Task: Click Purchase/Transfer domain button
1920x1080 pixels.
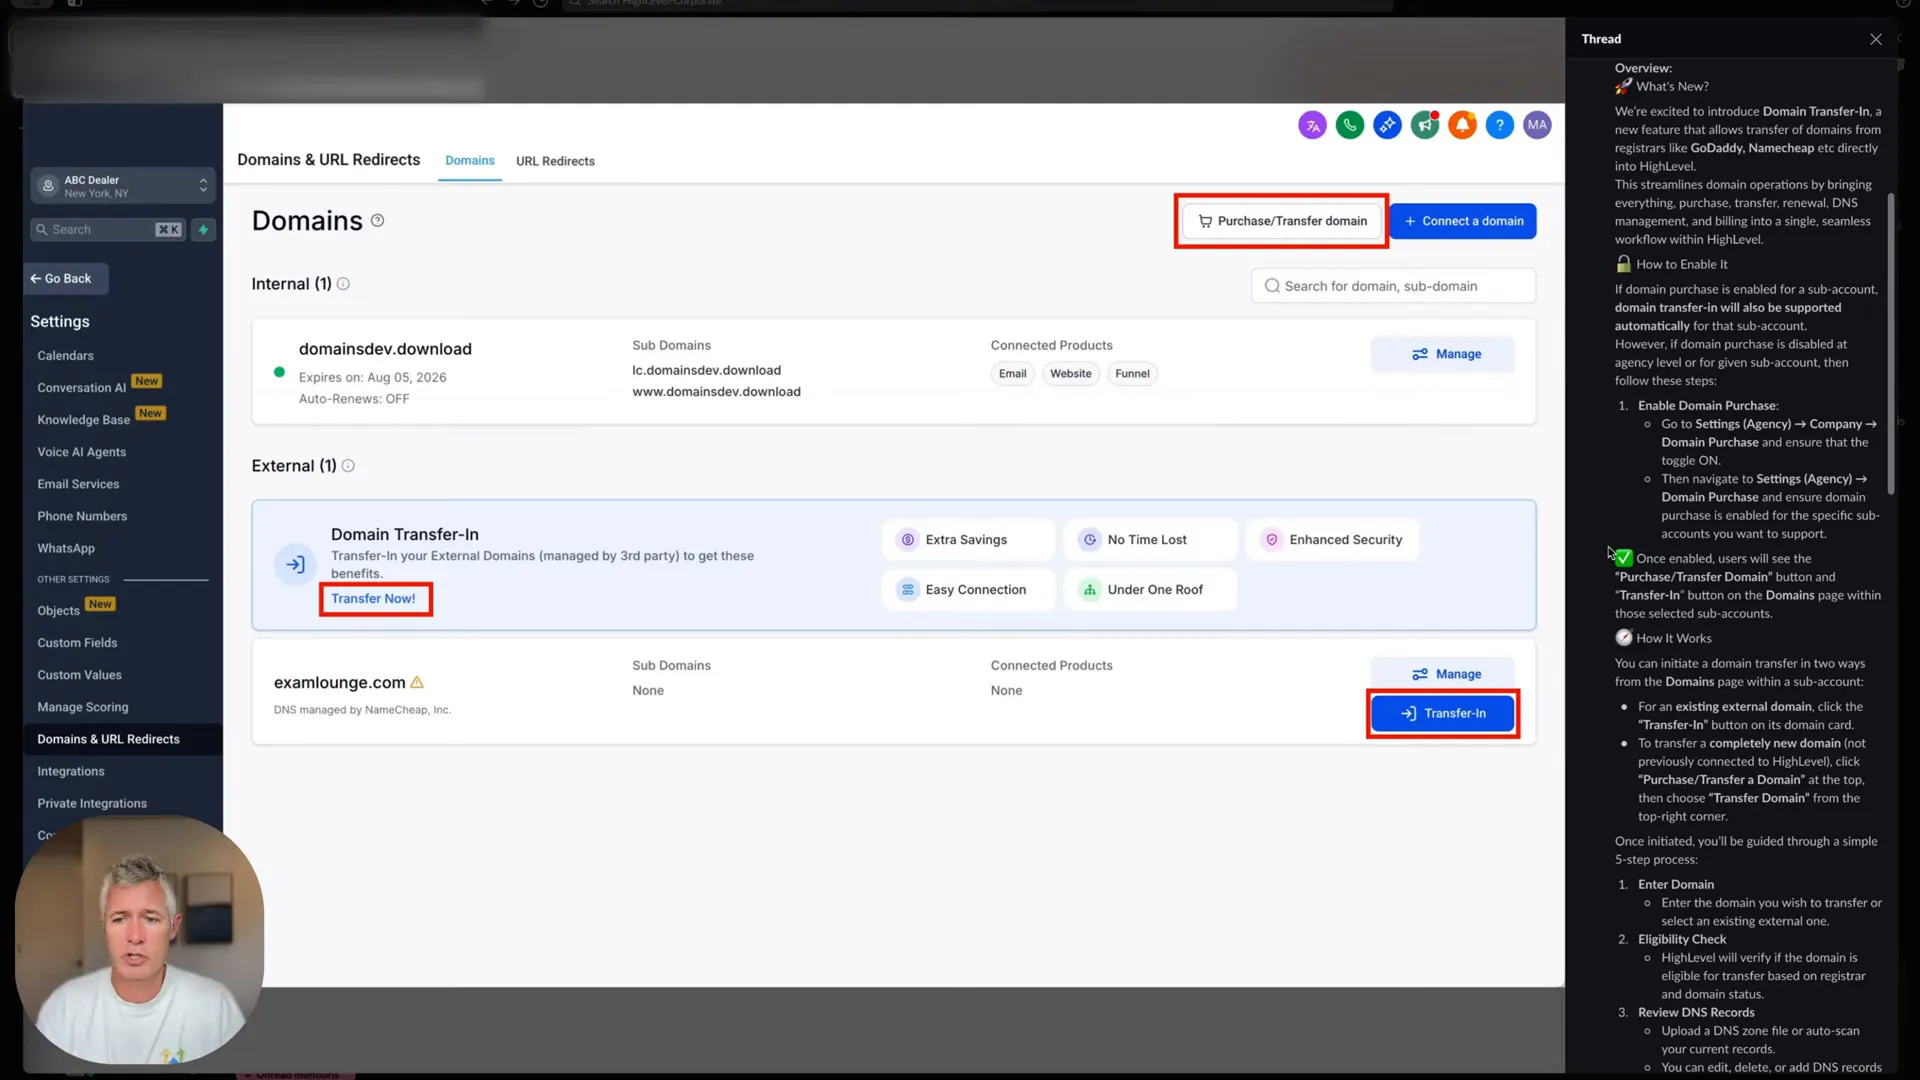Action: point(1282,221)
